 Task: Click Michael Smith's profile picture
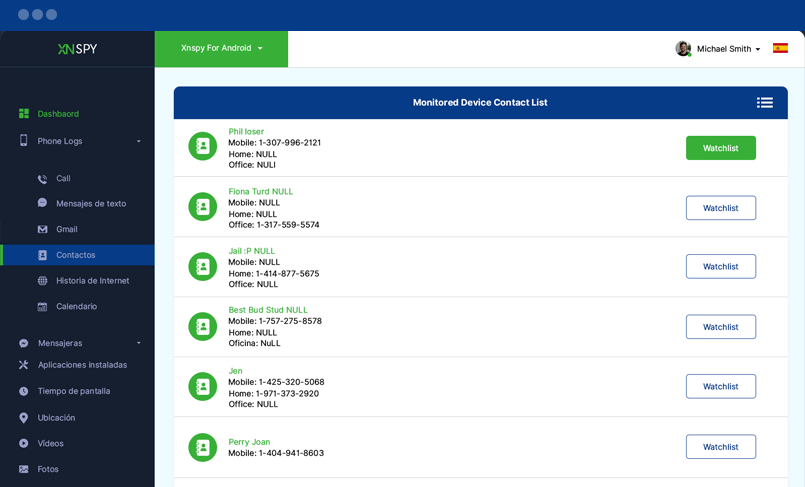[x=683, y=48]
